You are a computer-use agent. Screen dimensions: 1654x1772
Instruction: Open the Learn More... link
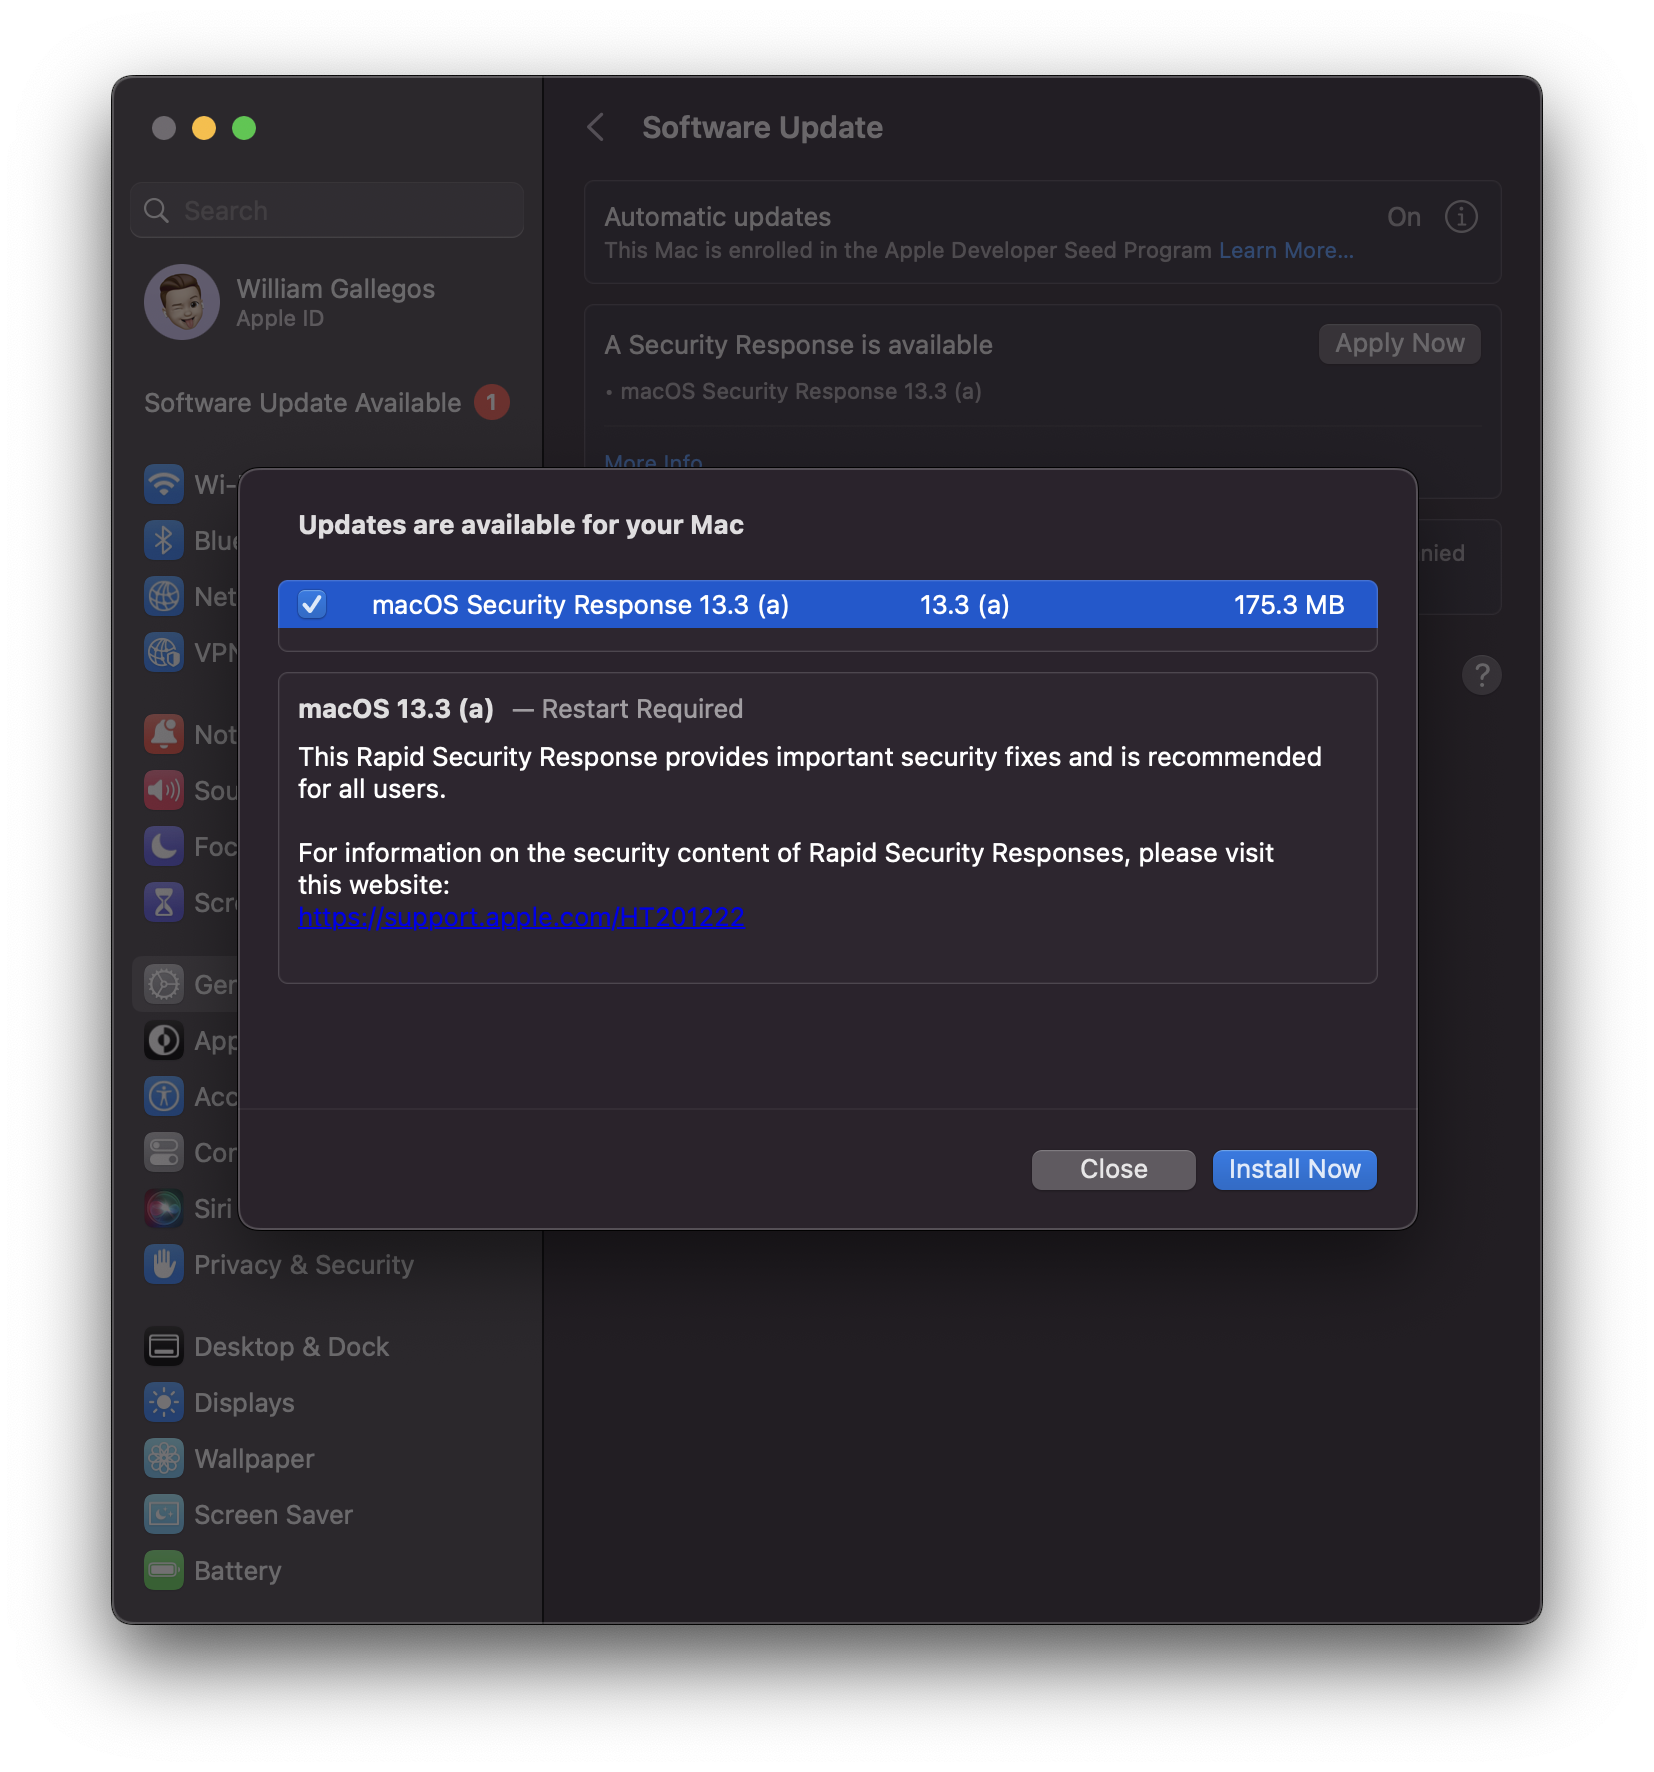tap(1286, 251)
